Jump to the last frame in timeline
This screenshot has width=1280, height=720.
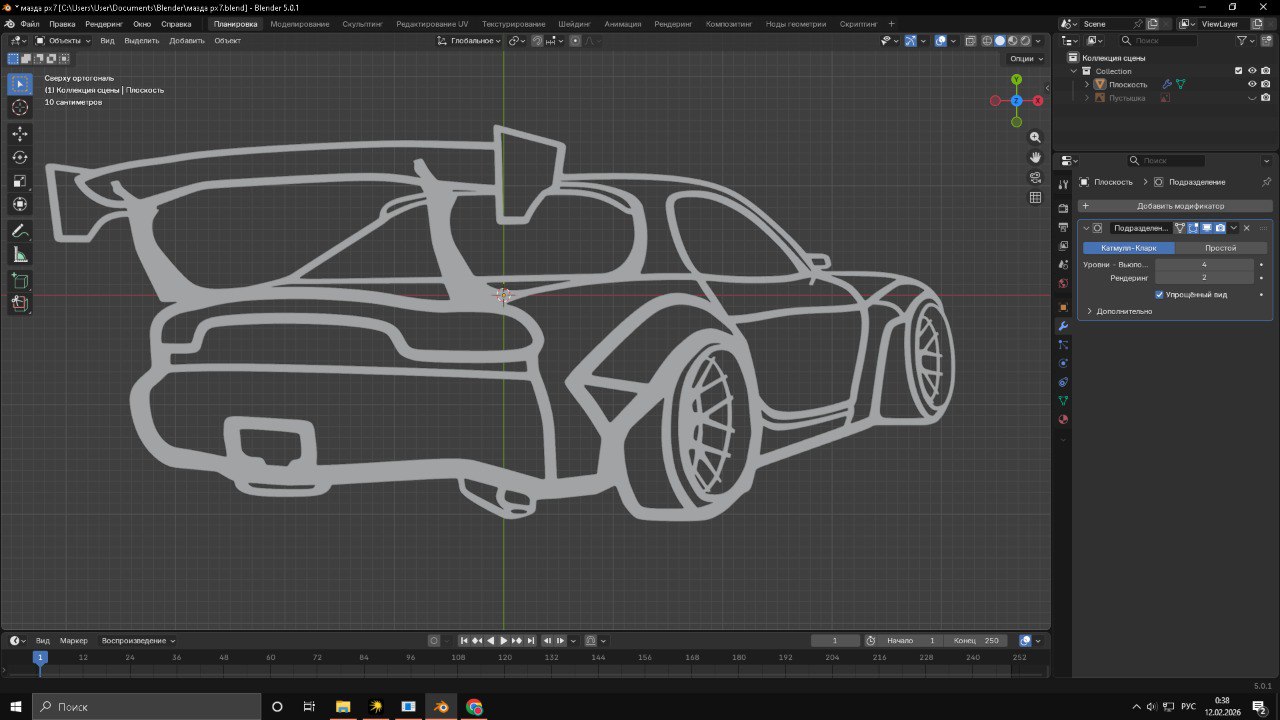(x=531, y=640)
